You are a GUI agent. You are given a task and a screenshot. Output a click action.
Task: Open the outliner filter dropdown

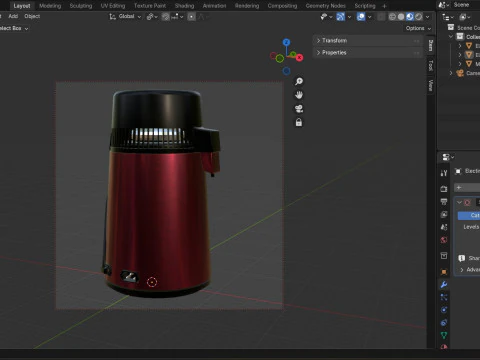coord(465,17)
